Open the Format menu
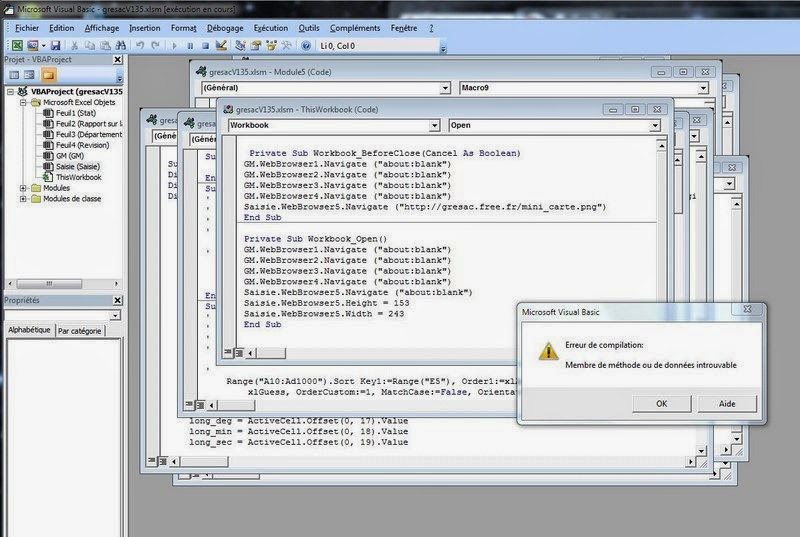This screenshot has height=537, width=800. click(183, 28)
